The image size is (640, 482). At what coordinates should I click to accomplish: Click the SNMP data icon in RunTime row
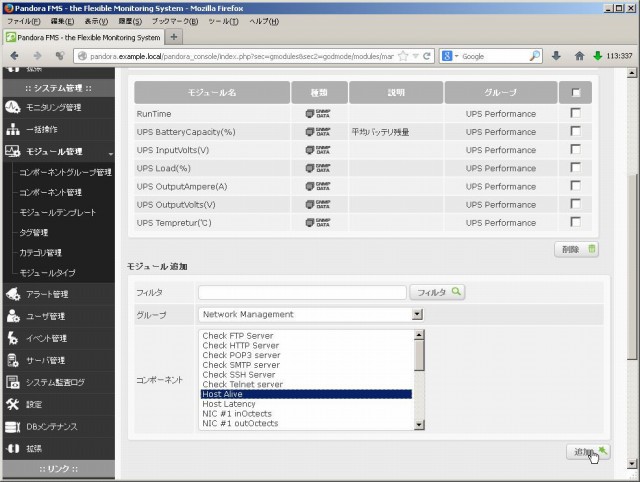click(x=318, y=113)
